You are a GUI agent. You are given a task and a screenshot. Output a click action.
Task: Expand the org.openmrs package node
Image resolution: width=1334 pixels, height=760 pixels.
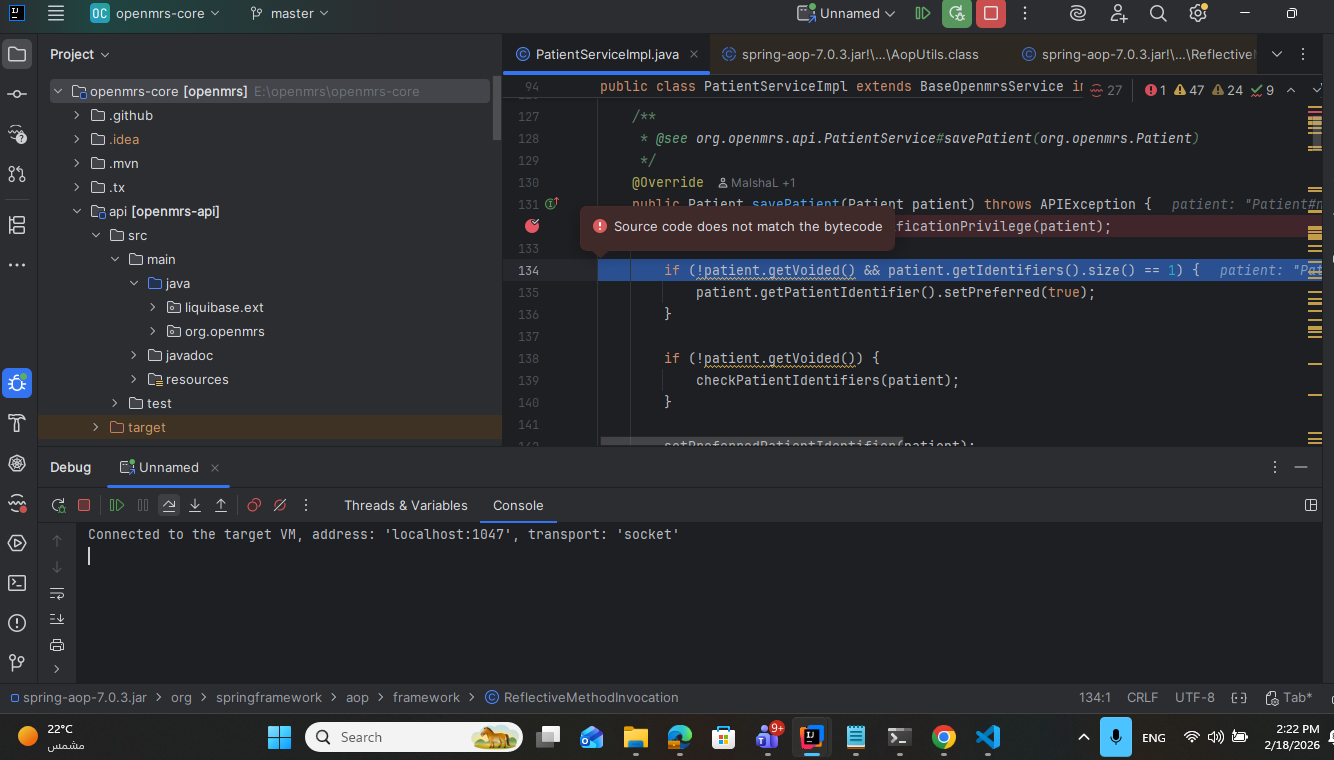coord(153,331)
